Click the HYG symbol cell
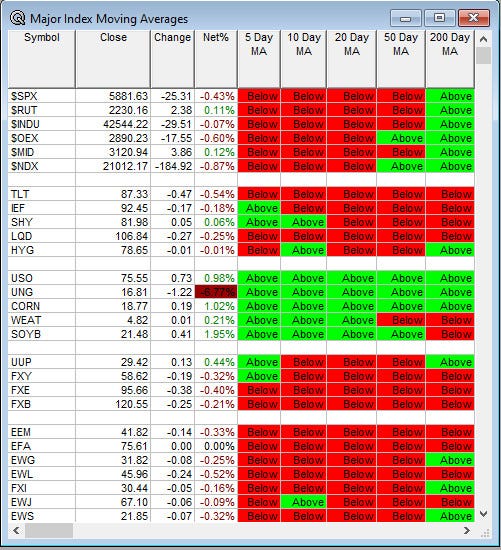 click(x=42, y=250)
